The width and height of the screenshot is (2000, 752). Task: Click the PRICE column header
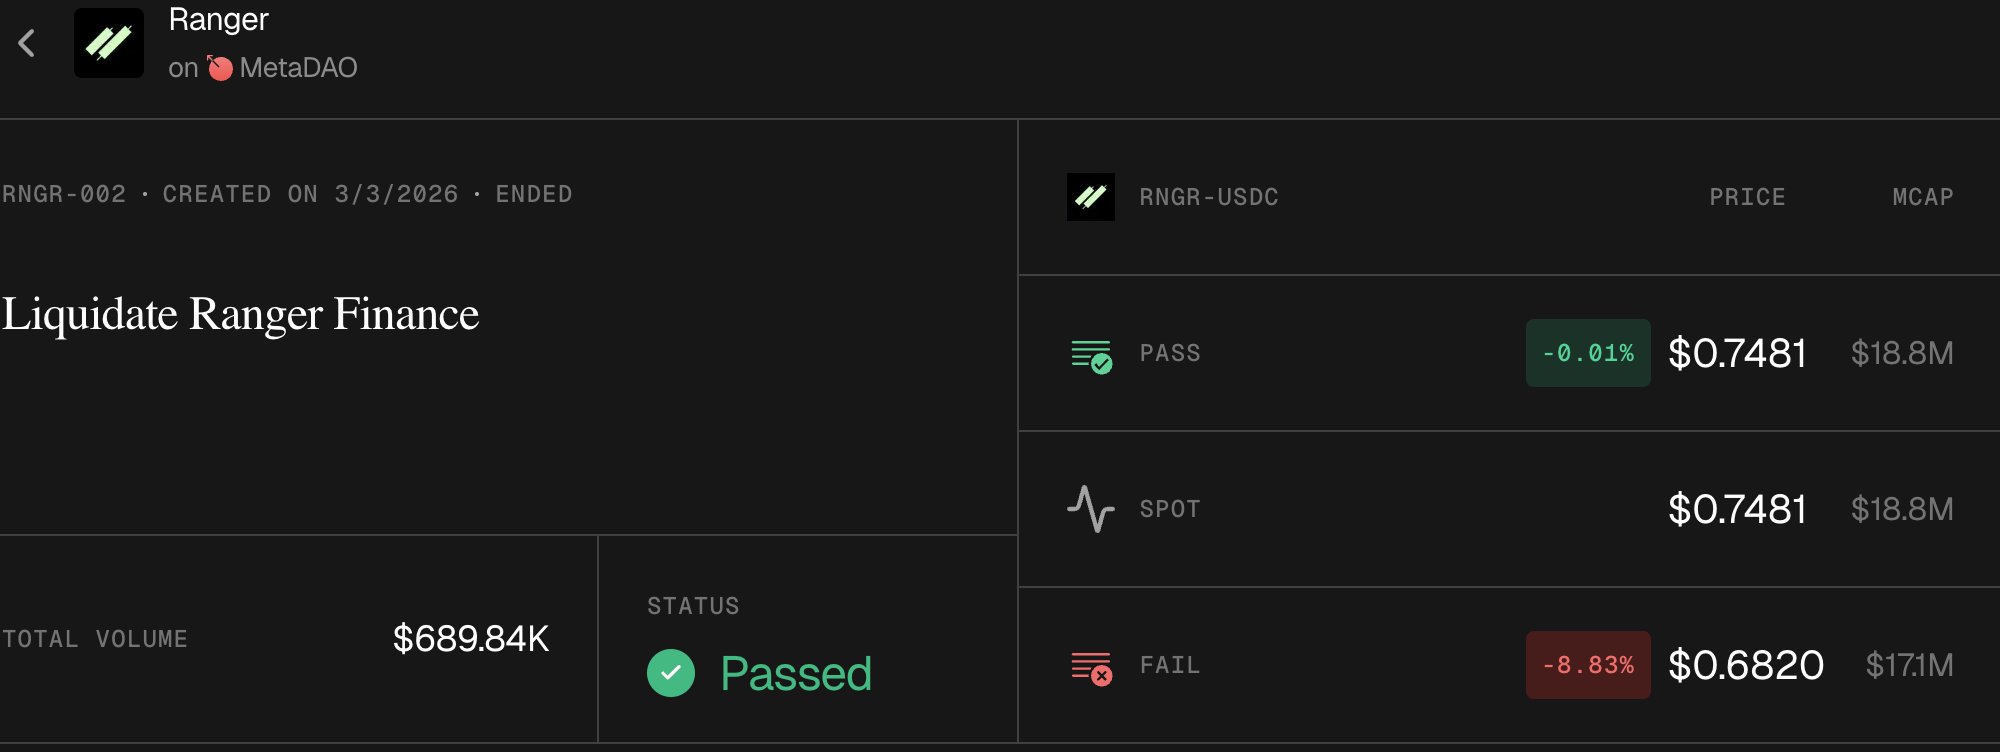coord(1747,197)
